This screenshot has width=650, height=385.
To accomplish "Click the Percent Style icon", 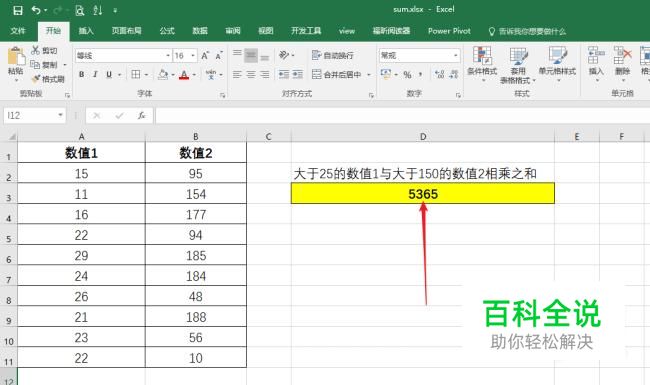I will (407, 75).
